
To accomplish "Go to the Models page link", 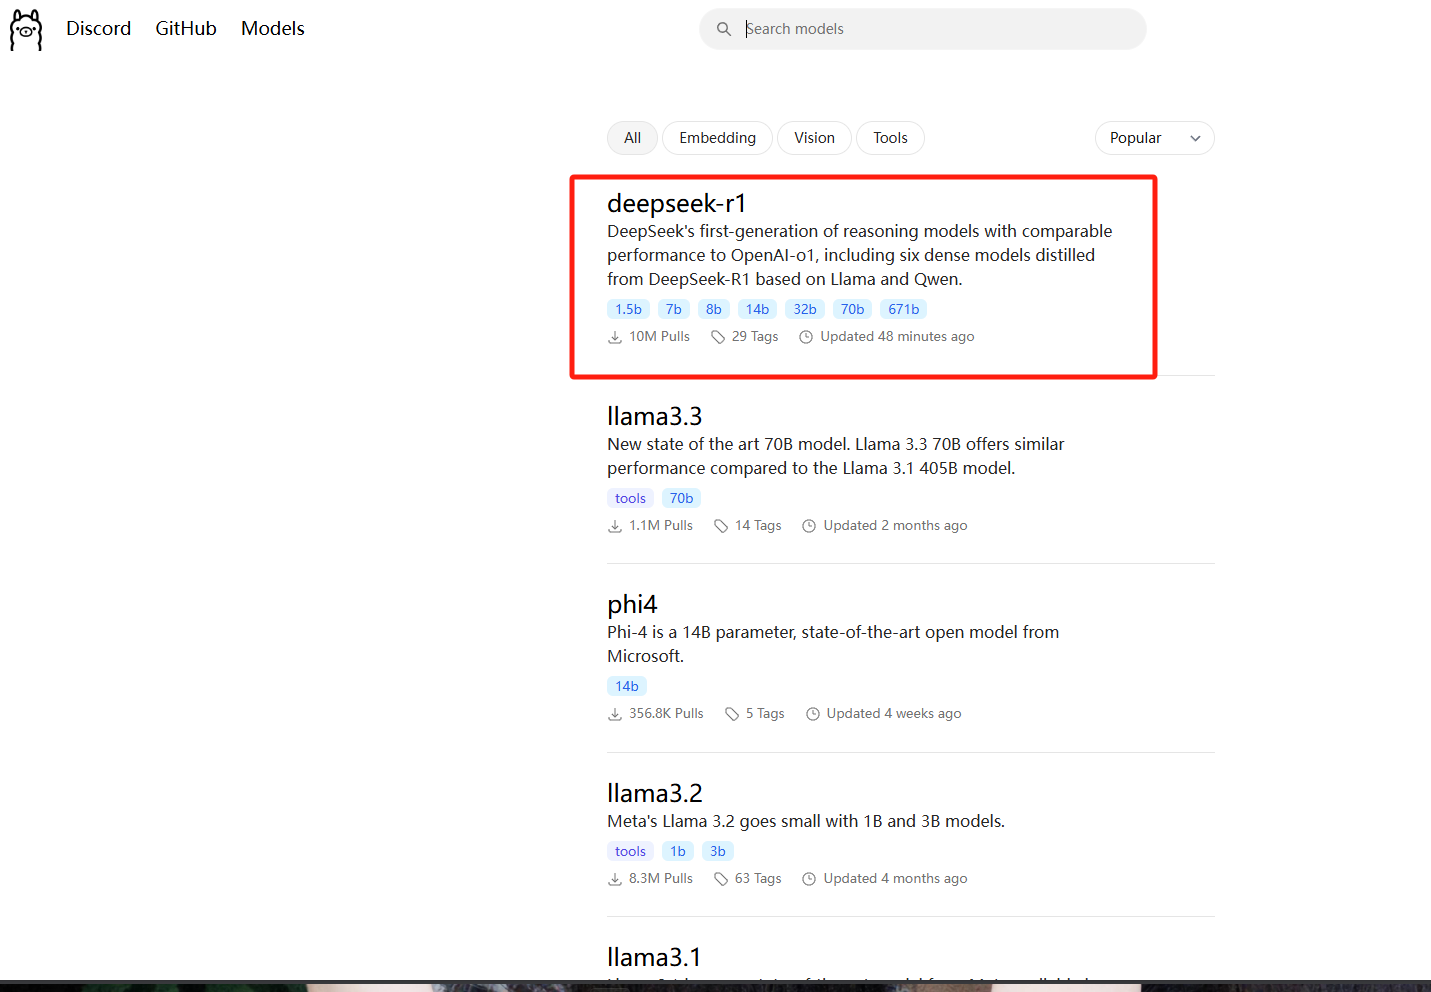I will [x=273, y=29].
